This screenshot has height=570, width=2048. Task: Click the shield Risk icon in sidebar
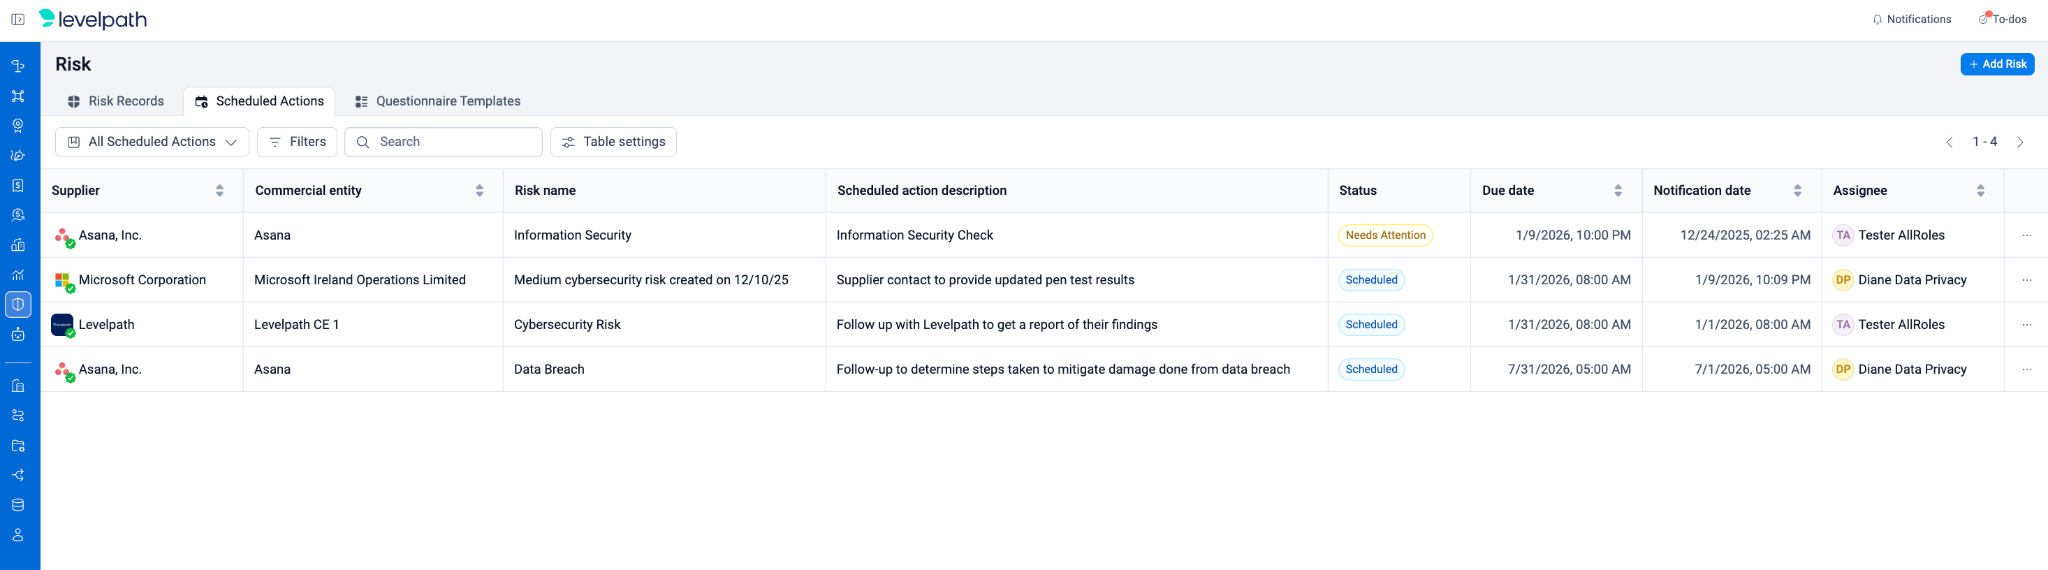coord(18,304)
